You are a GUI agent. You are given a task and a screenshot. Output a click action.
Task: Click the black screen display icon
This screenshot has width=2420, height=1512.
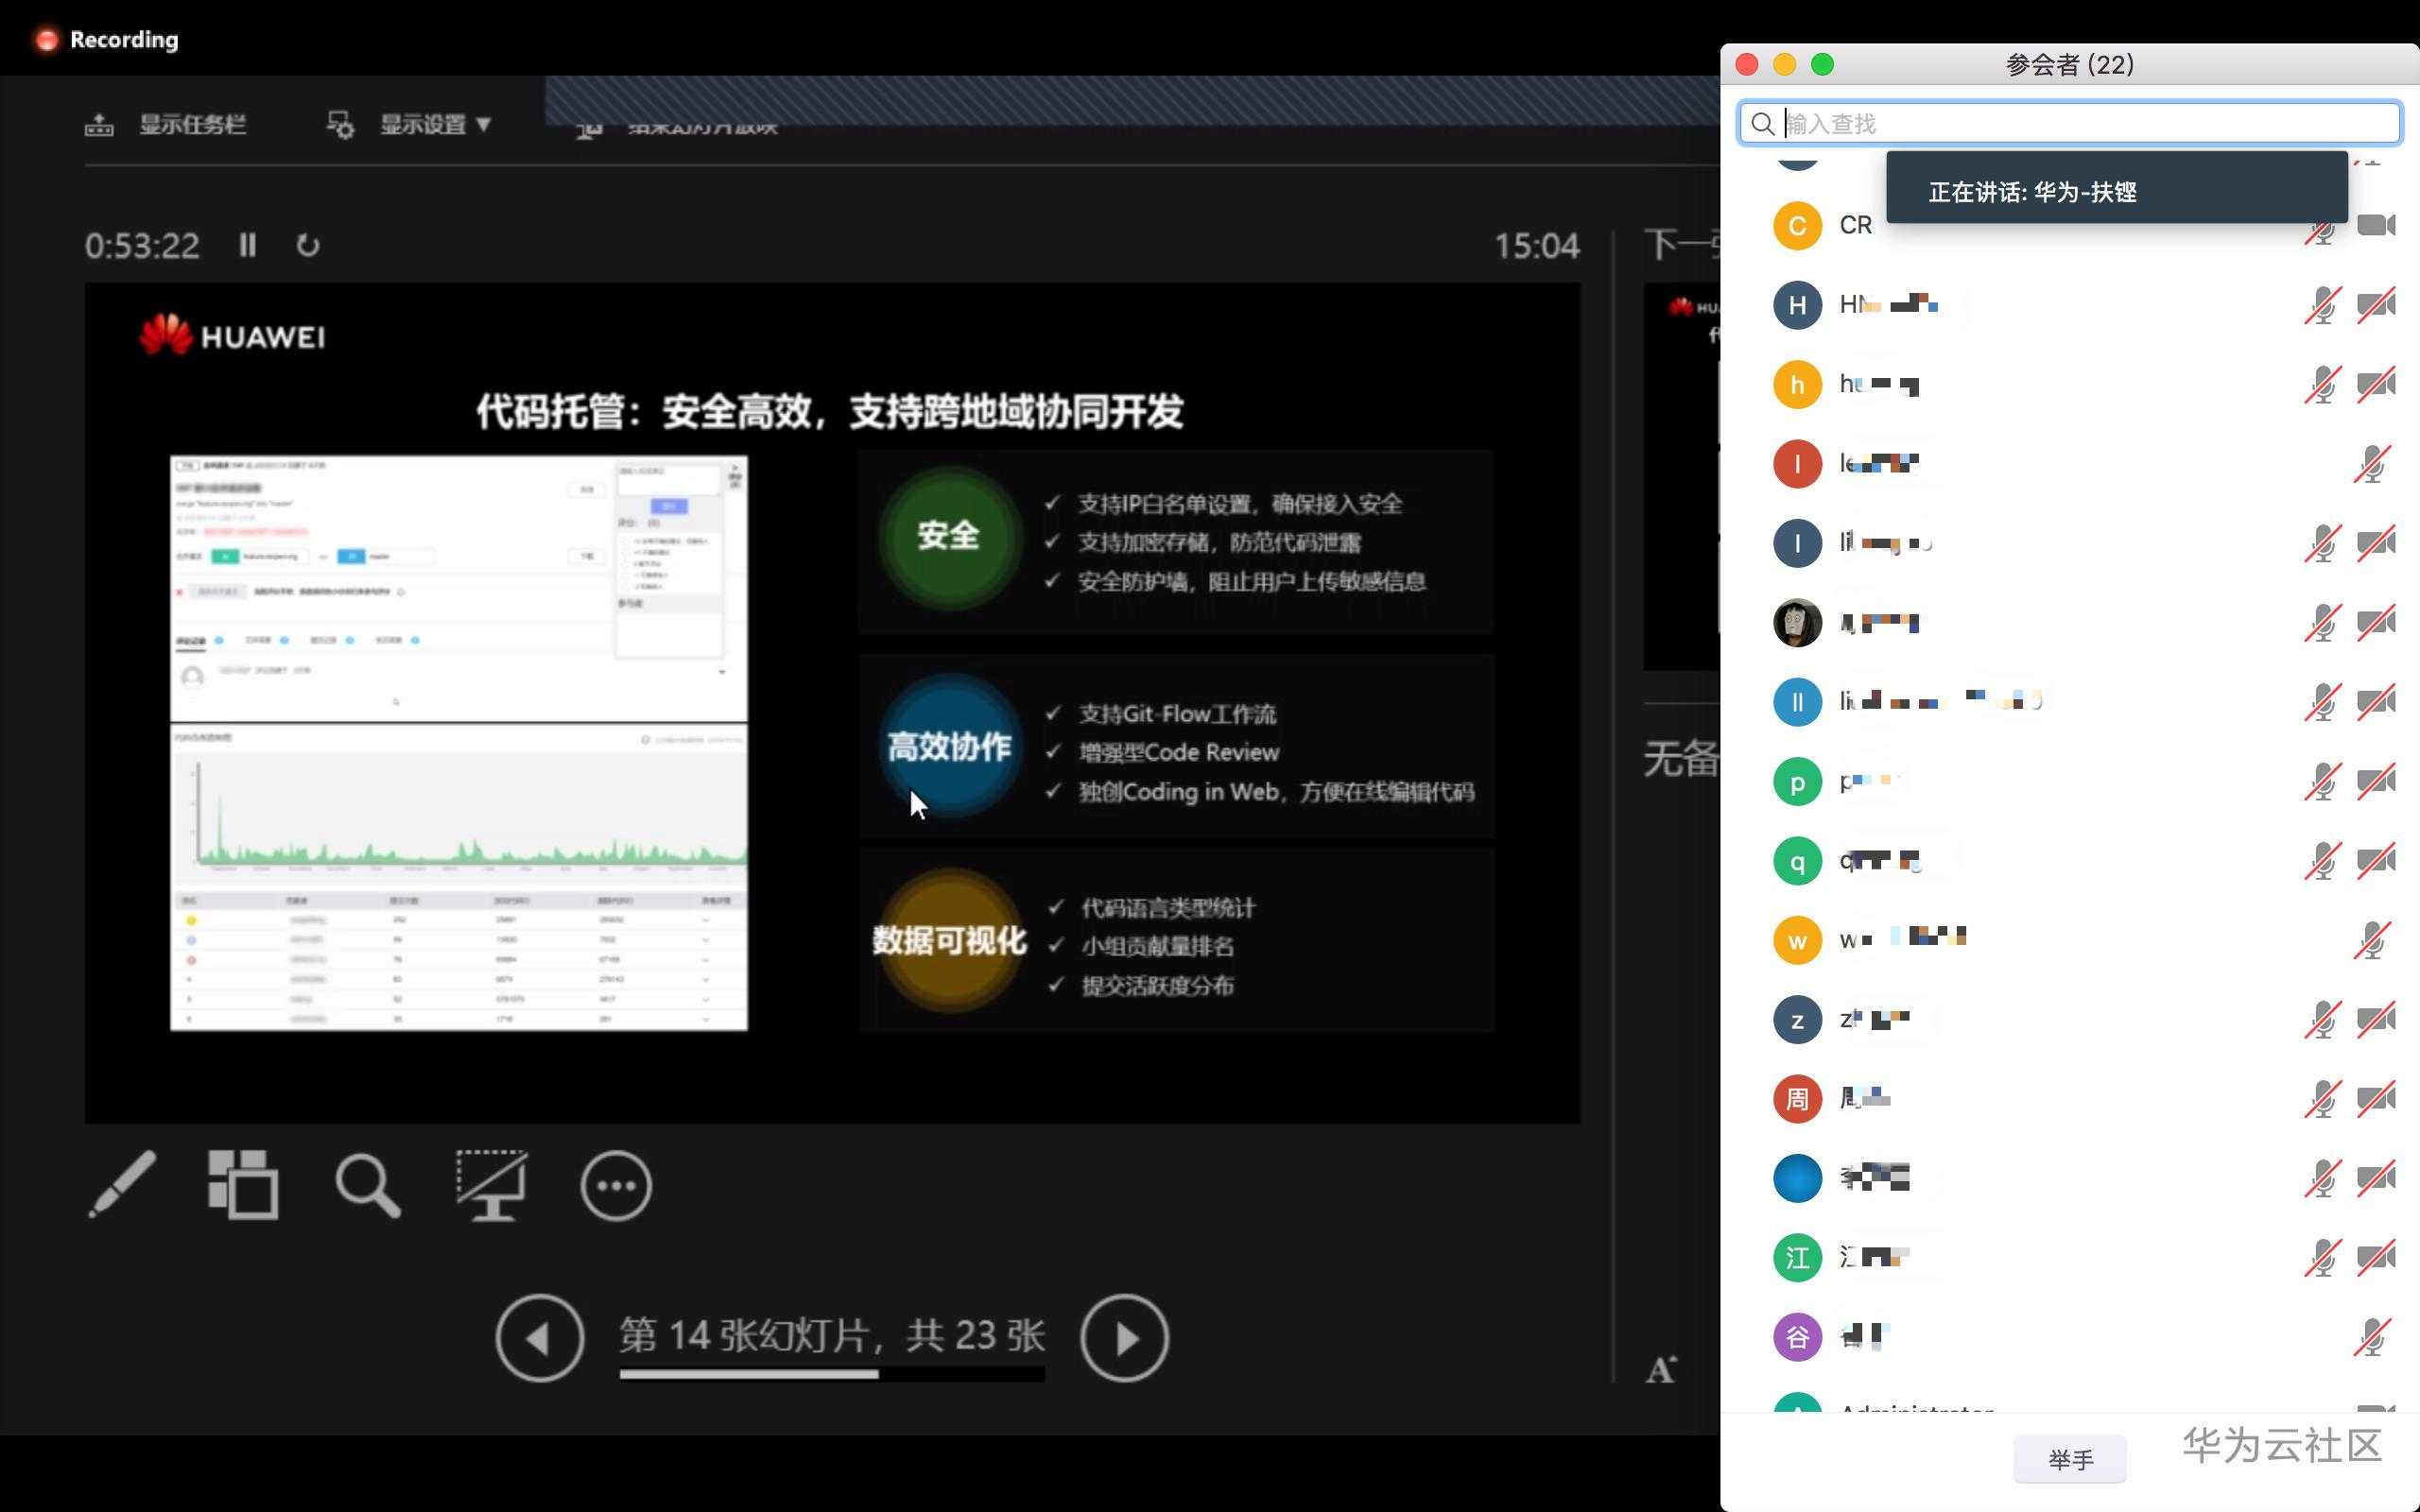(x=491, y=1185)
